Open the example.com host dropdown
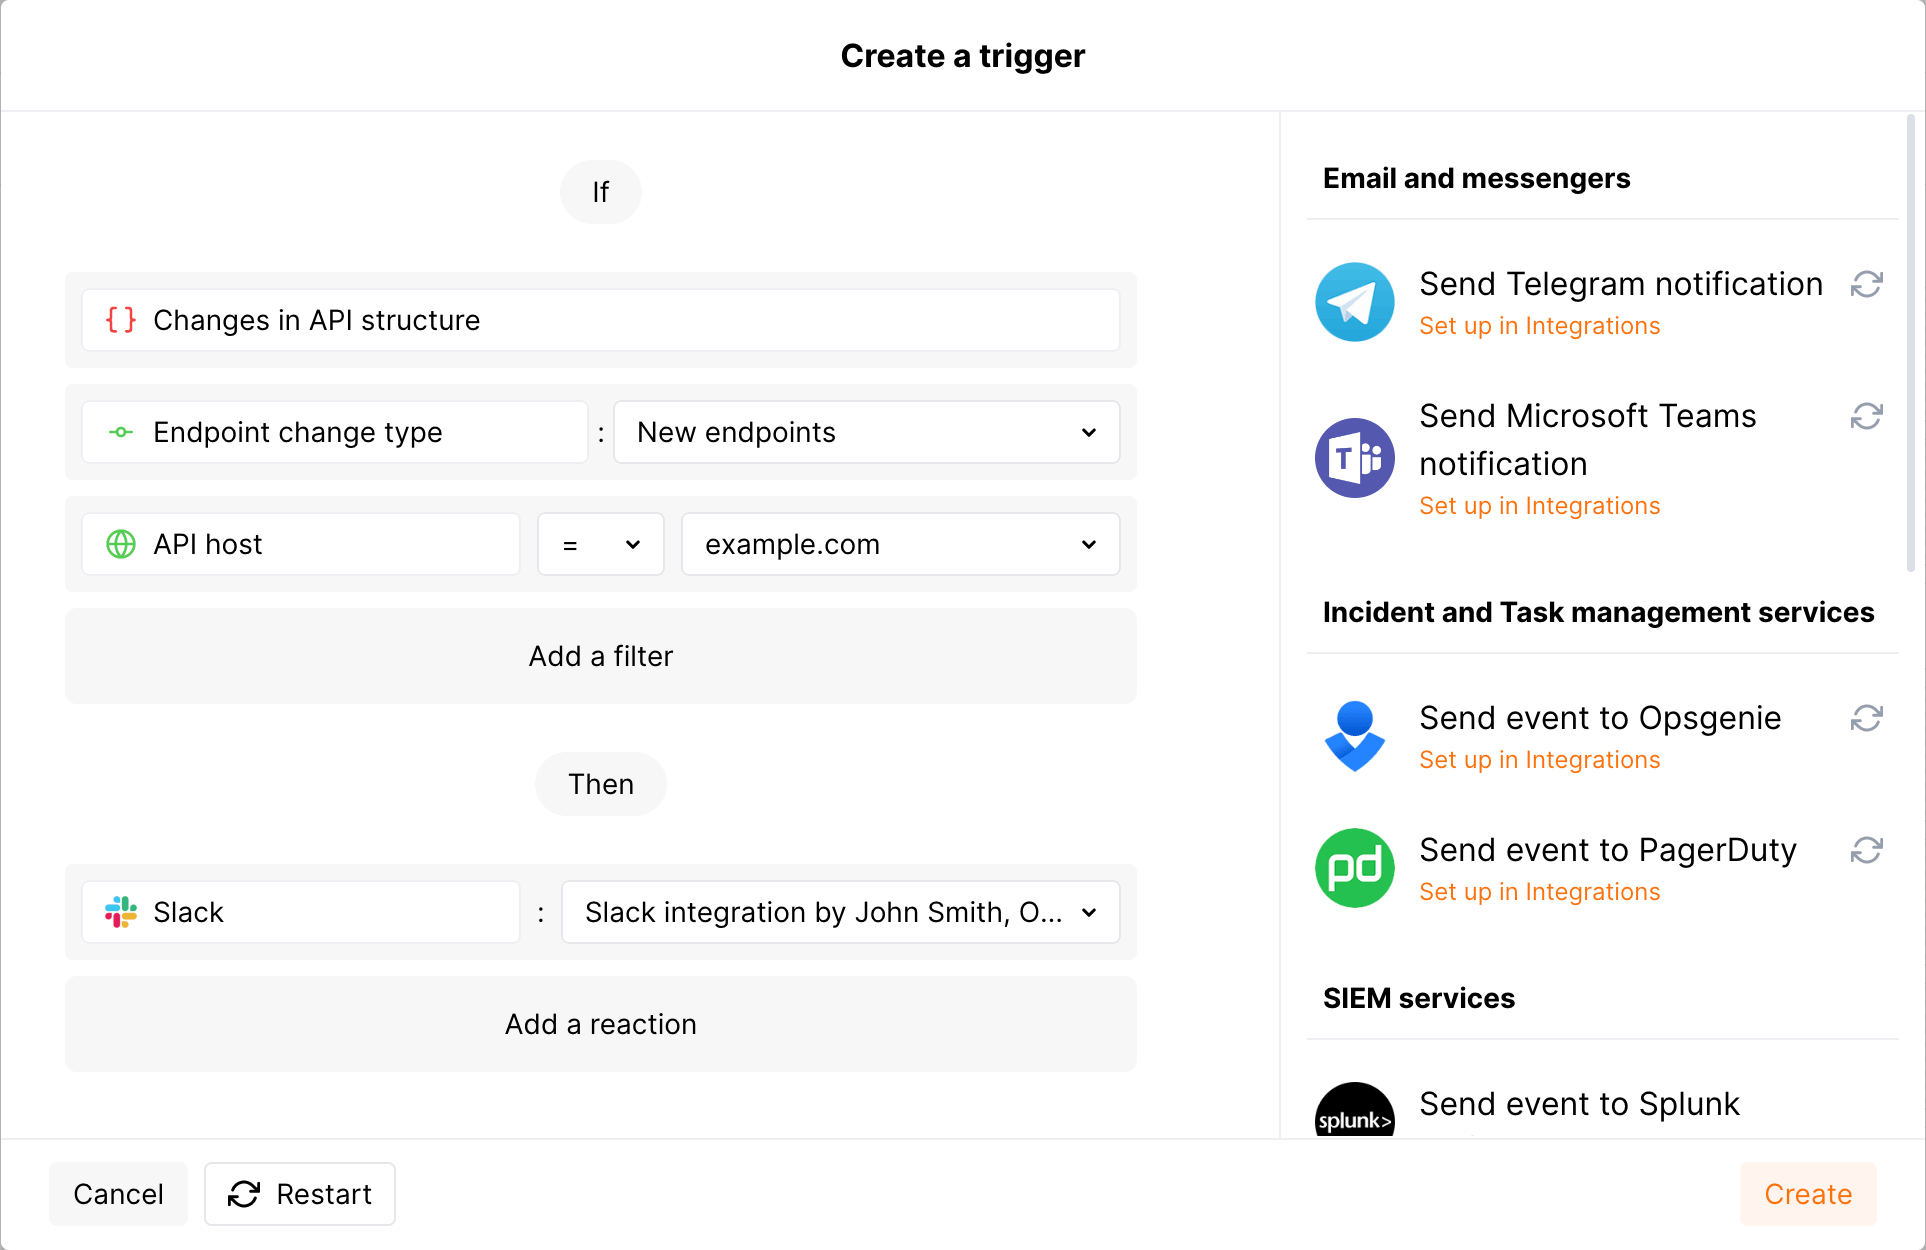The height and width of the screenshot is (1250, 1926). (x=899, y=544)
